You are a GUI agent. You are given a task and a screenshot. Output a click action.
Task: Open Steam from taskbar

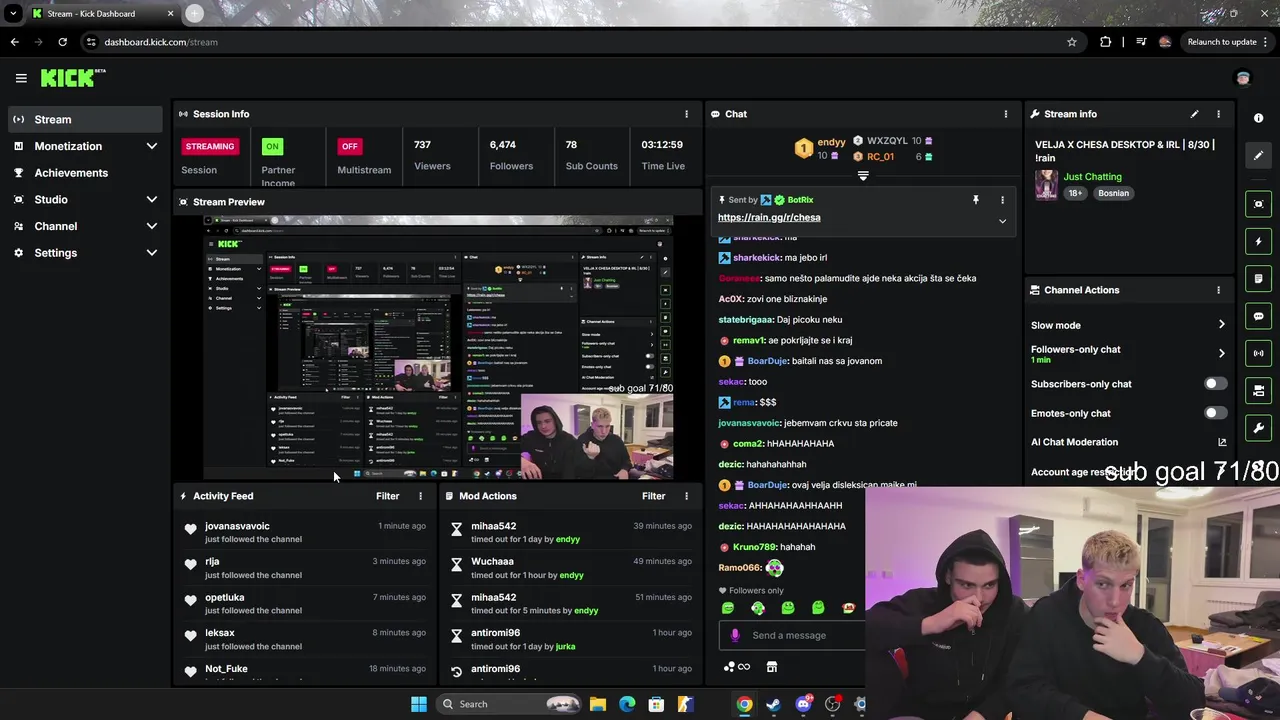[x=773, y=704]
